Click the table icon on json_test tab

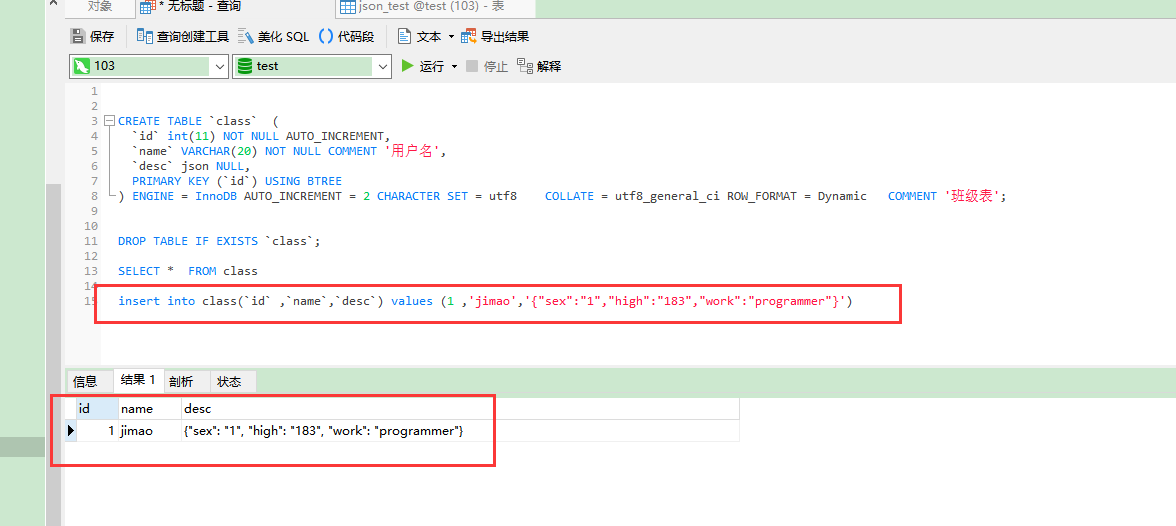pos(347,8)
